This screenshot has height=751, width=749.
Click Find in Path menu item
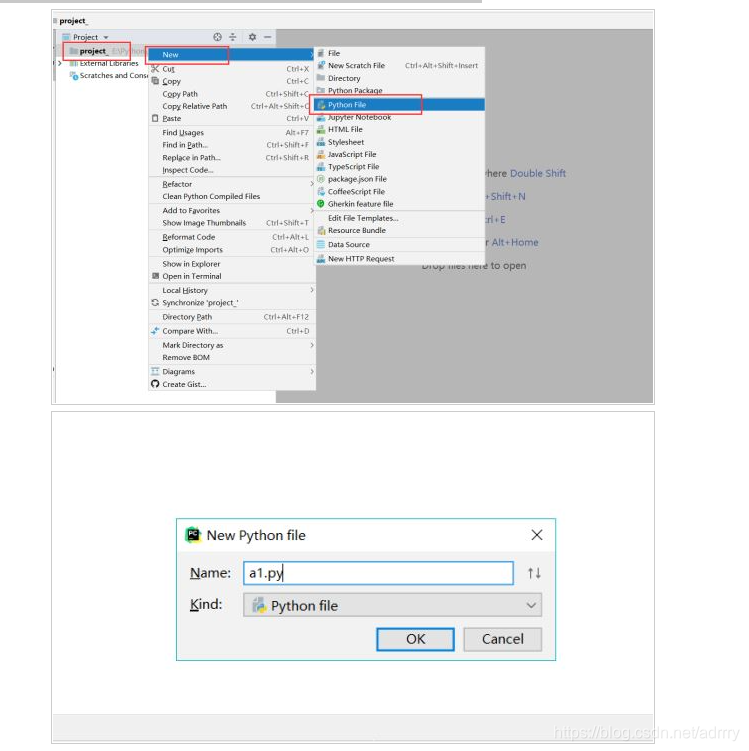tap(231, 145)
